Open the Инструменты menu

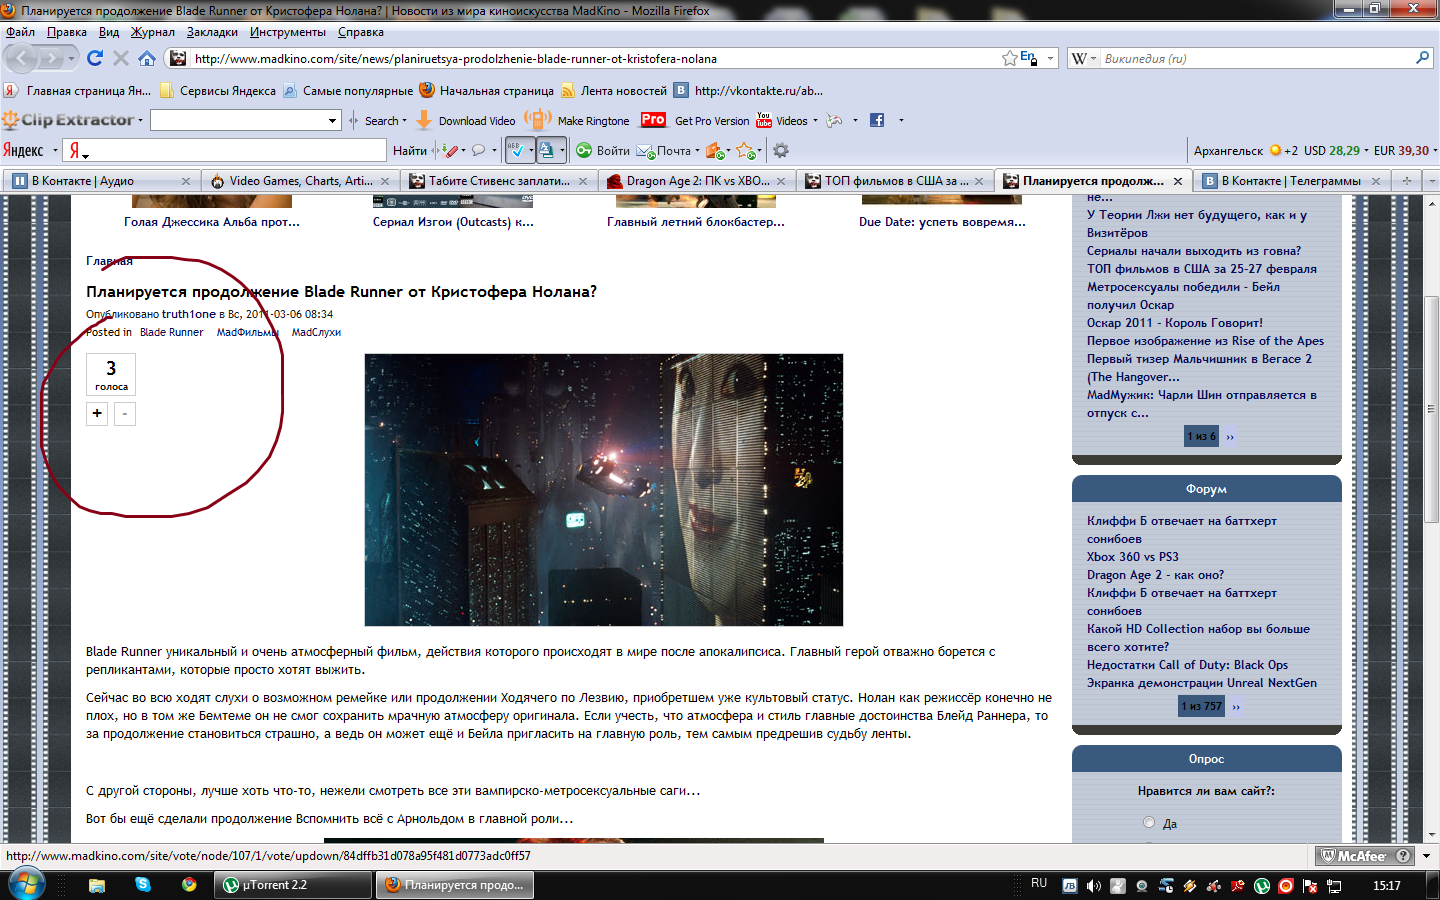pos(288,32)
